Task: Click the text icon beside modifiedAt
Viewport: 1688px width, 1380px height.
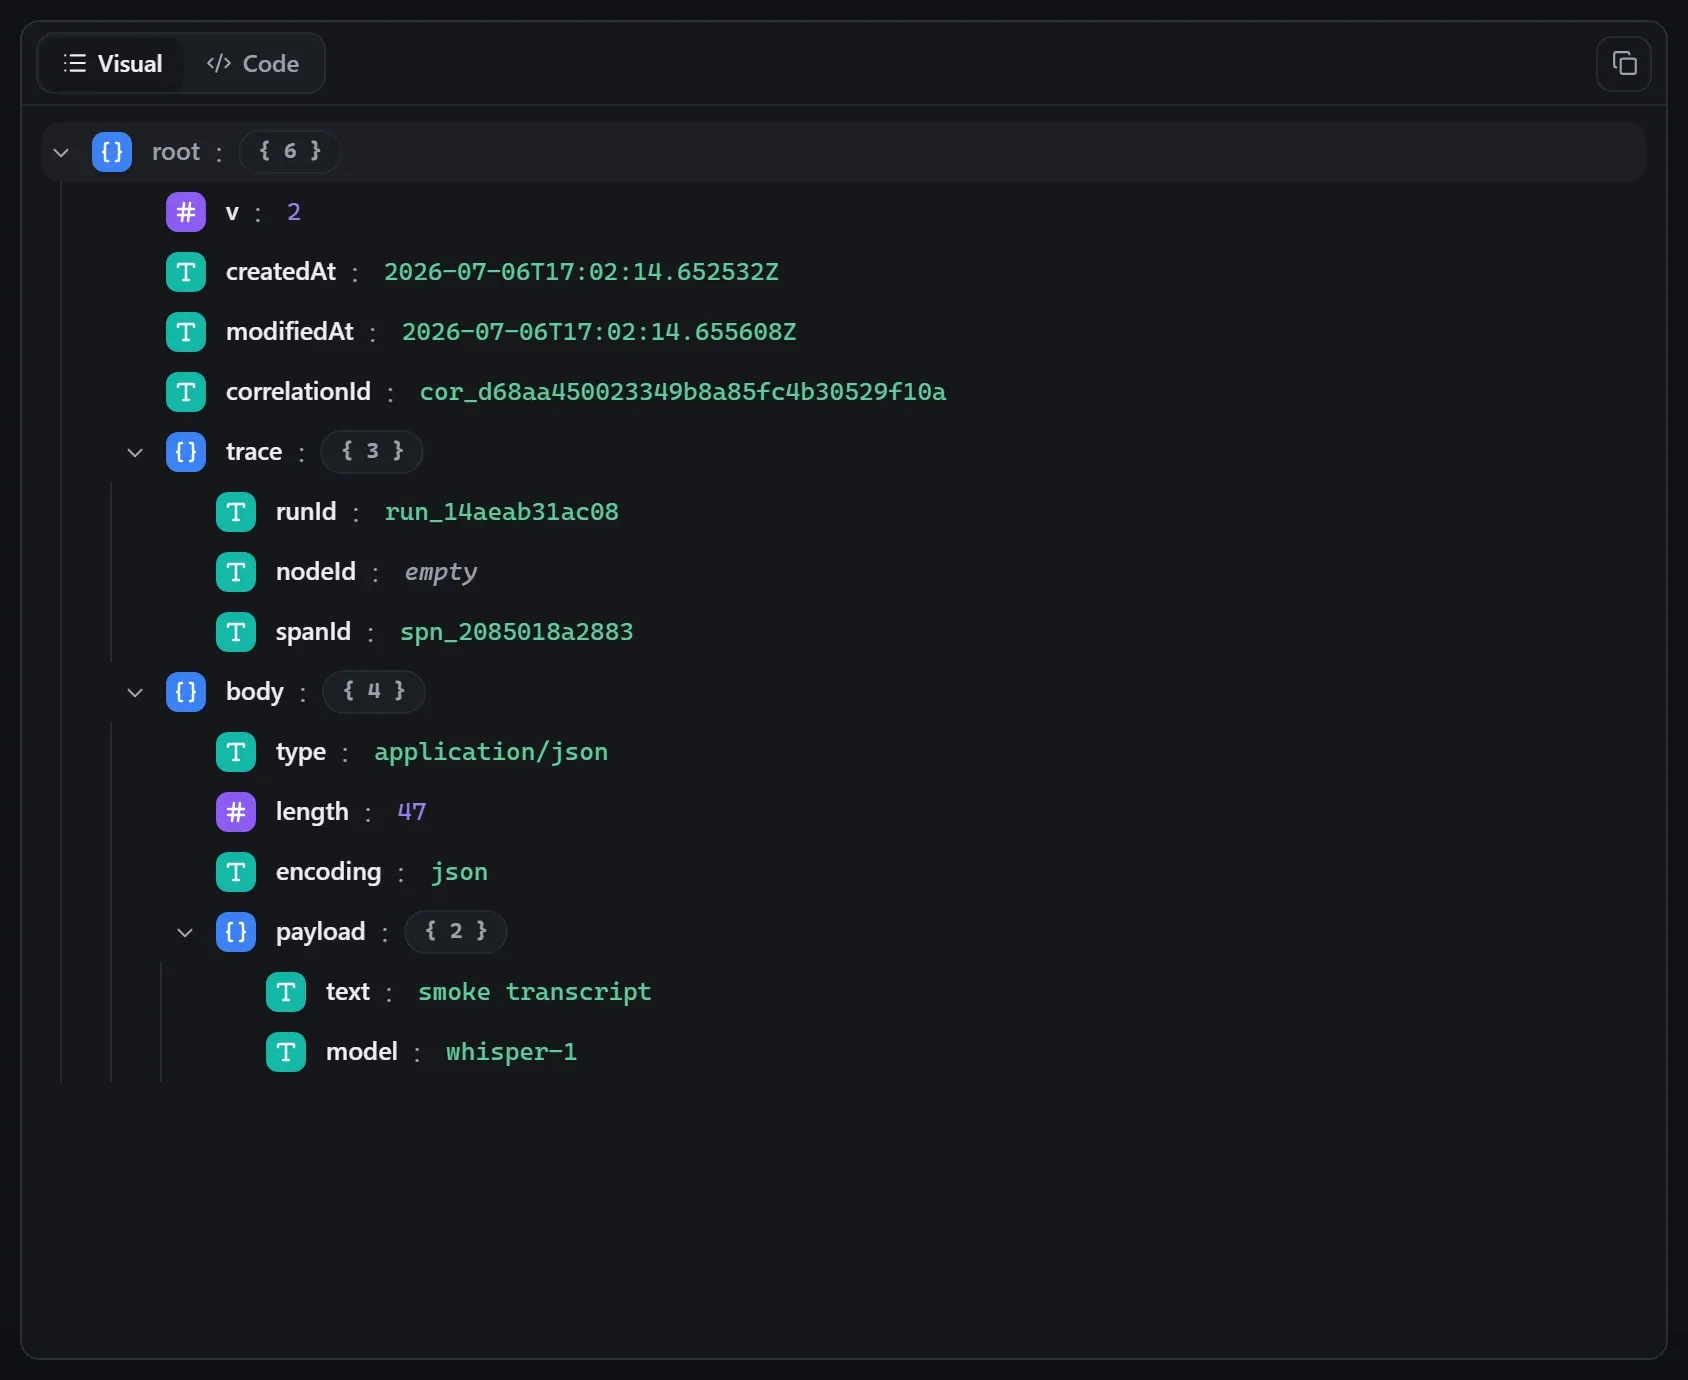Action: click(186, 332)
